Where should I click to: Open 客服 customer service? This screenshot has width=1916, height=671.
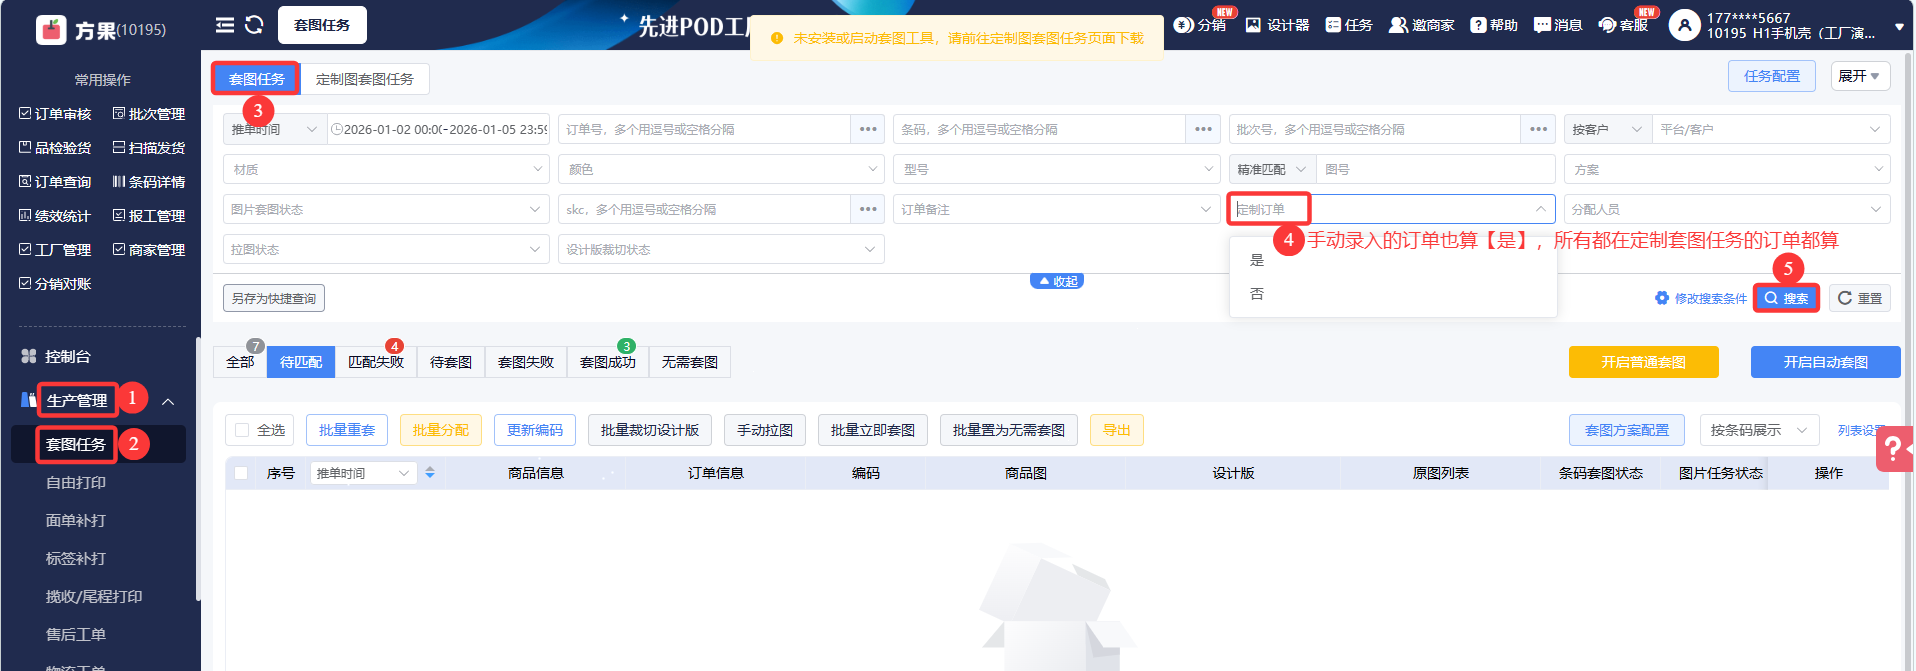tap(1624, 25)
